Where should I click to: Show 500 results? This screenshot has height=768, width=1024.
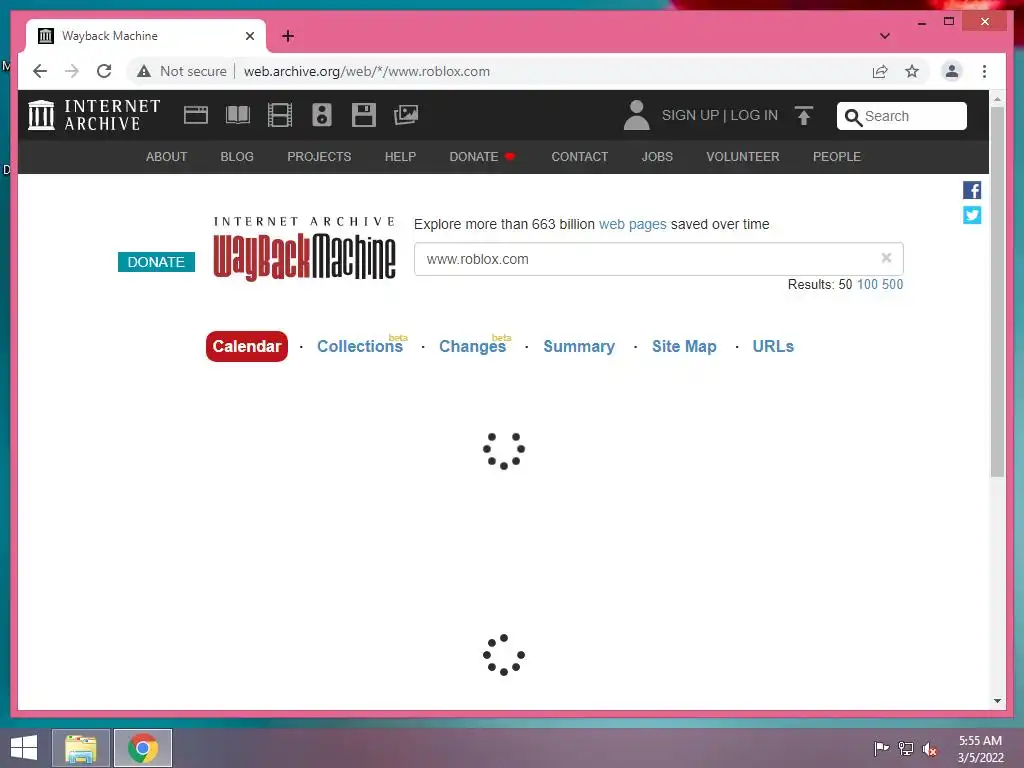[893, 284]
